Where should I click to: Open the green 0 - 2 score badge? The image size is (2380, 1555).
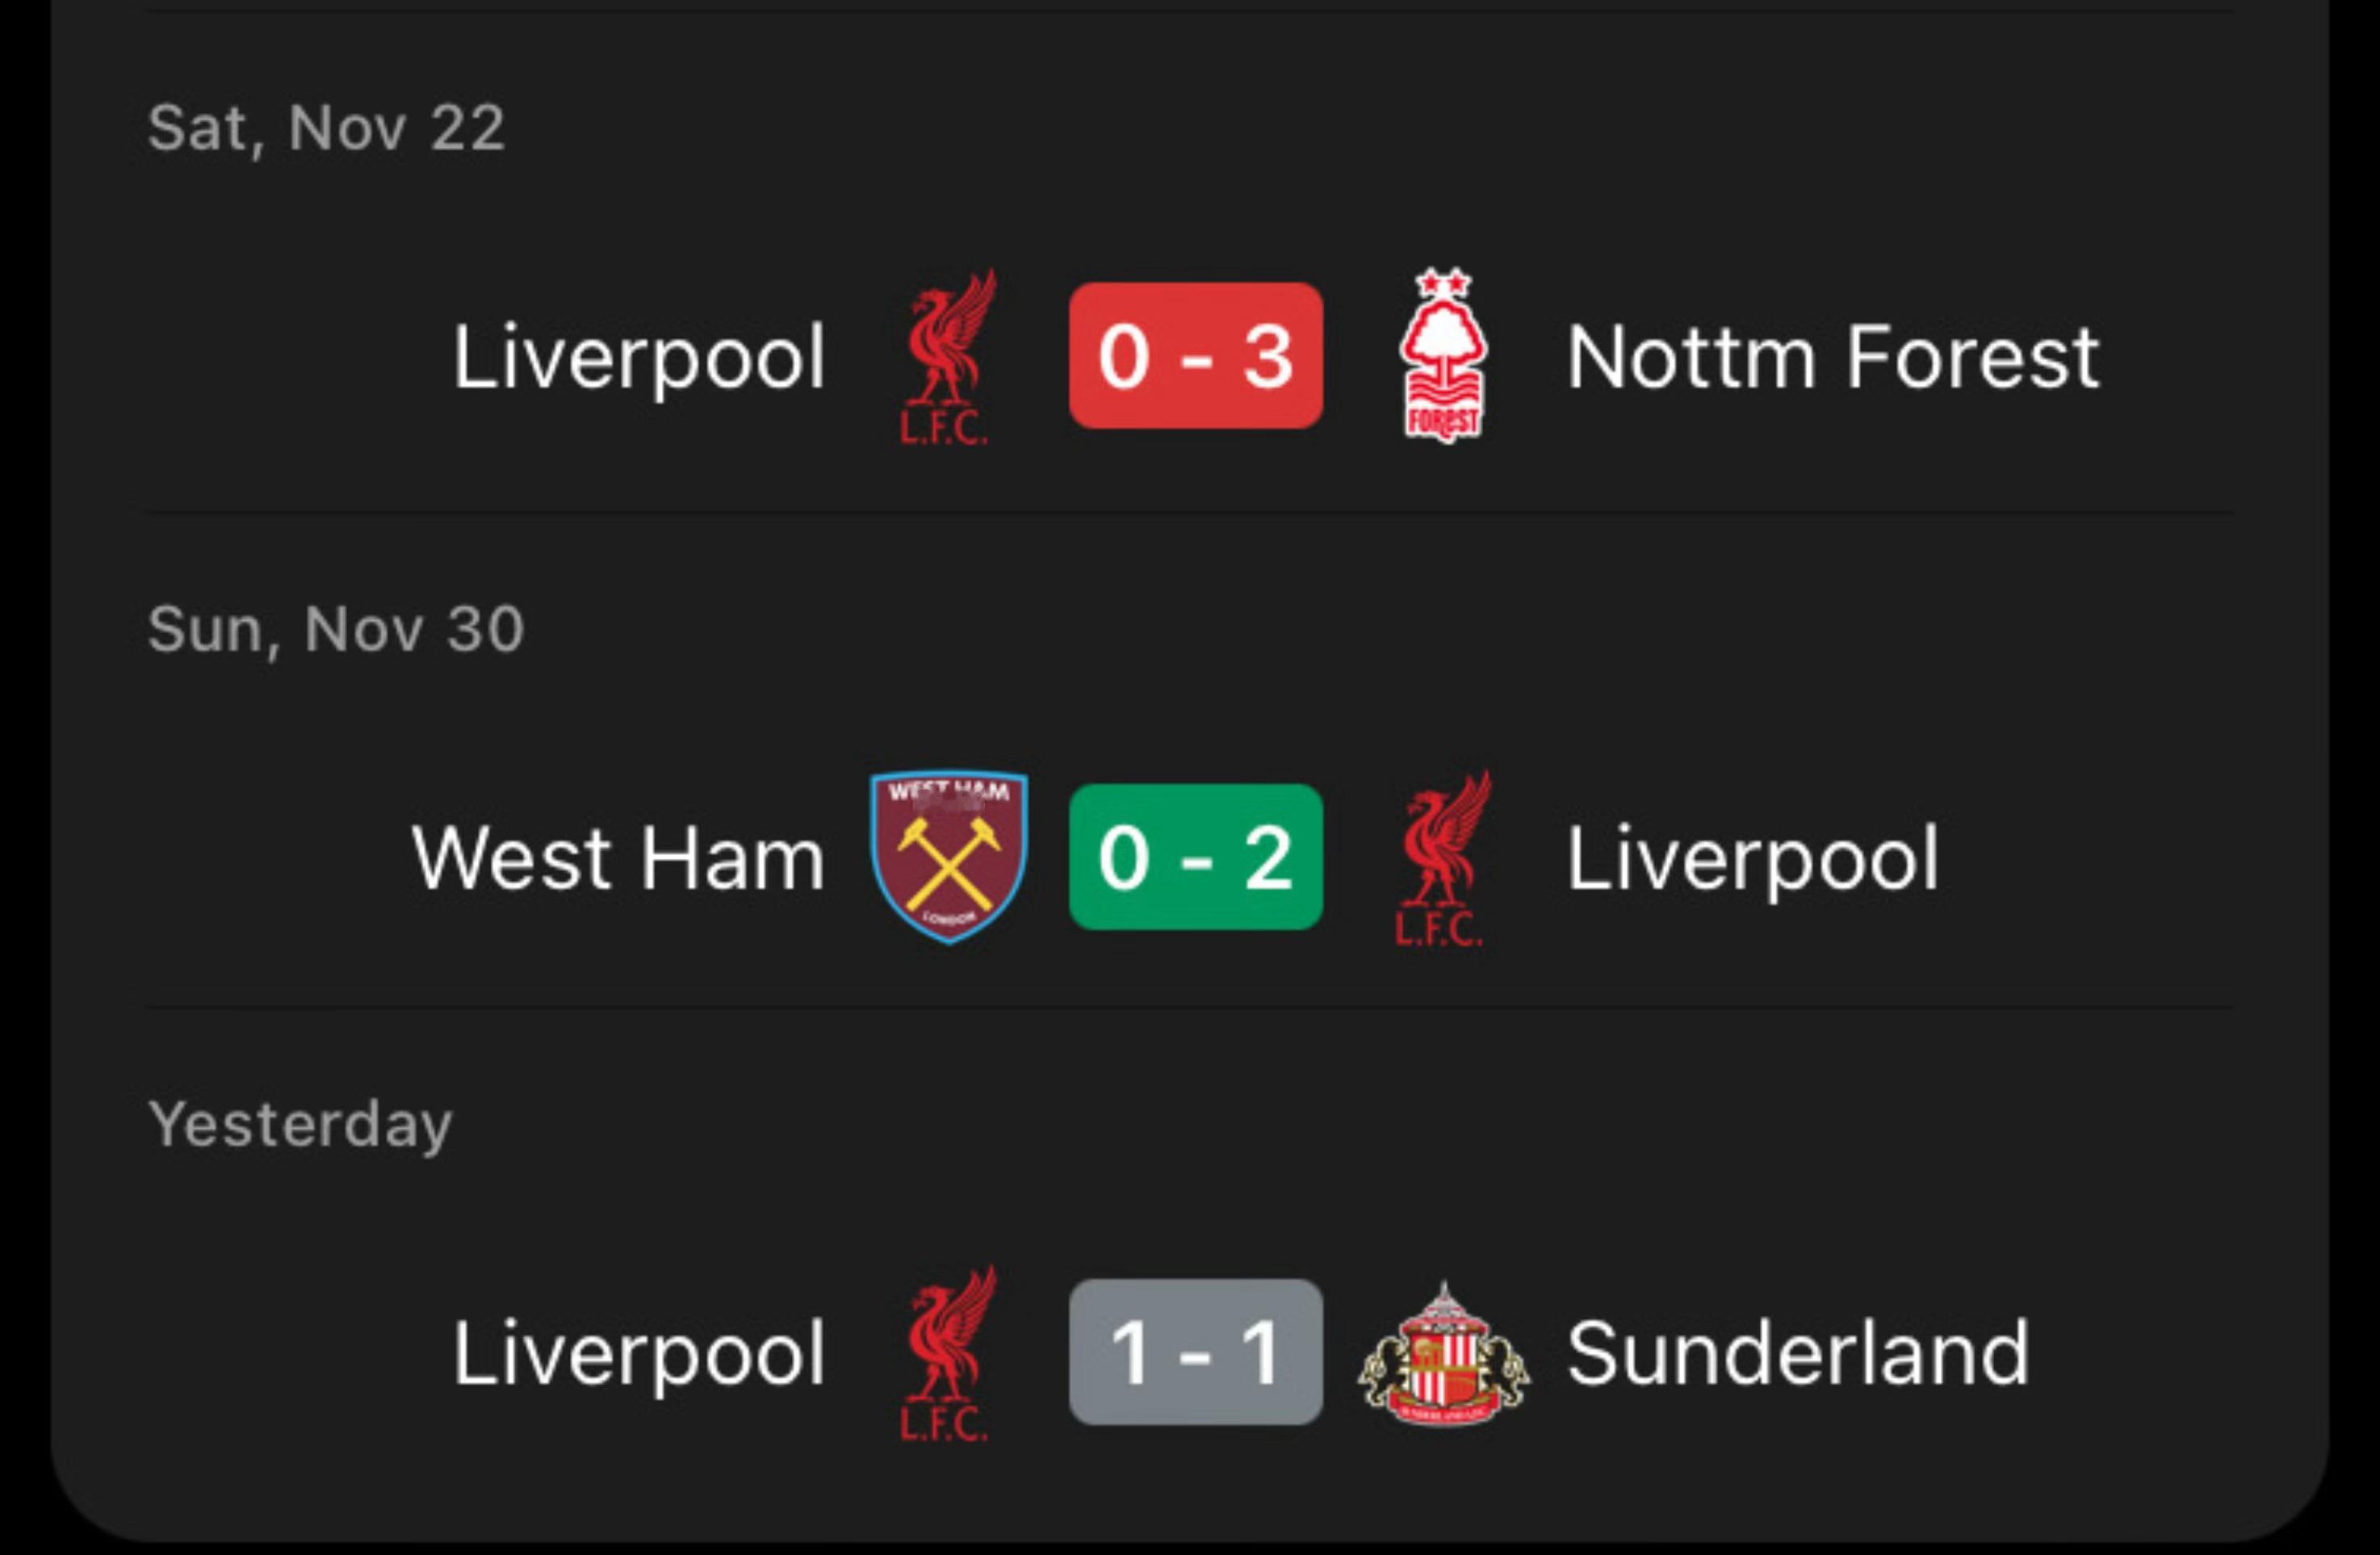pos(1195,857)
